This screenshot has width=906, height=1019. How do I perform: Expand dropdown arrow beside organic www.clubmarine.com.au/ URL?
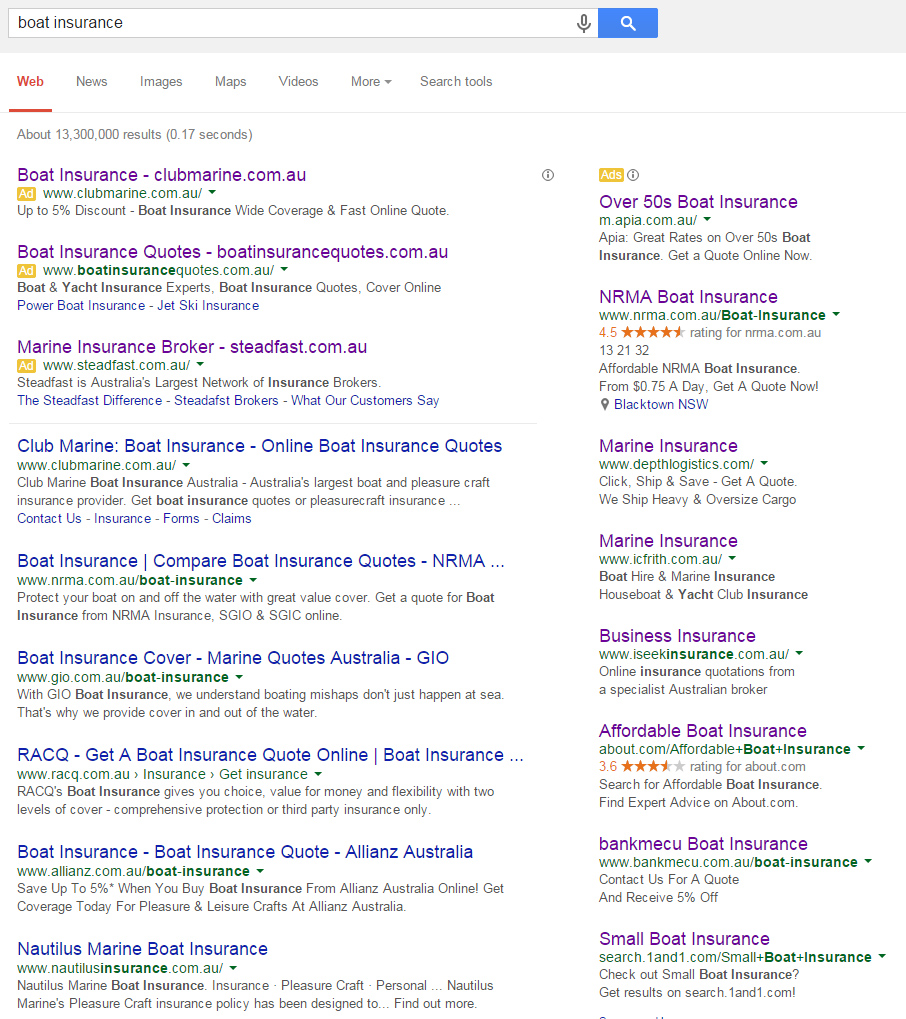pos(187,465)
